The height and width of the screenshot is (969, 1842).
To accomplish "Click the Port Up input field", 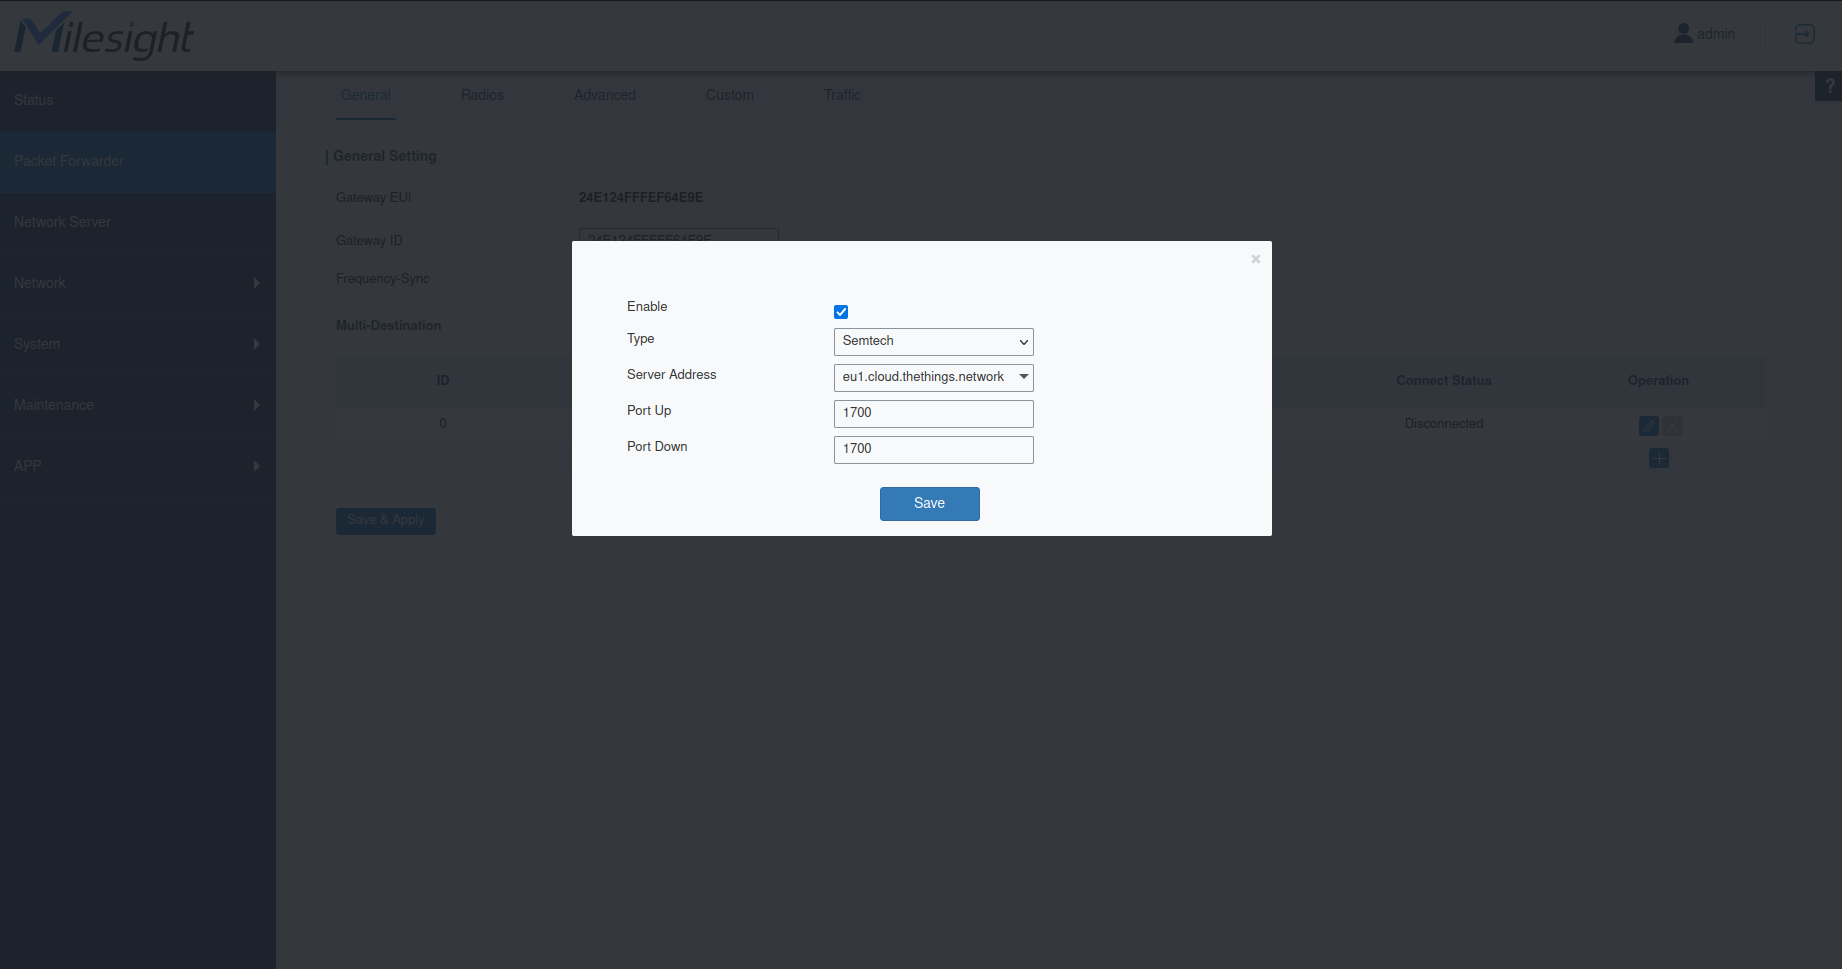I will 933,413.
